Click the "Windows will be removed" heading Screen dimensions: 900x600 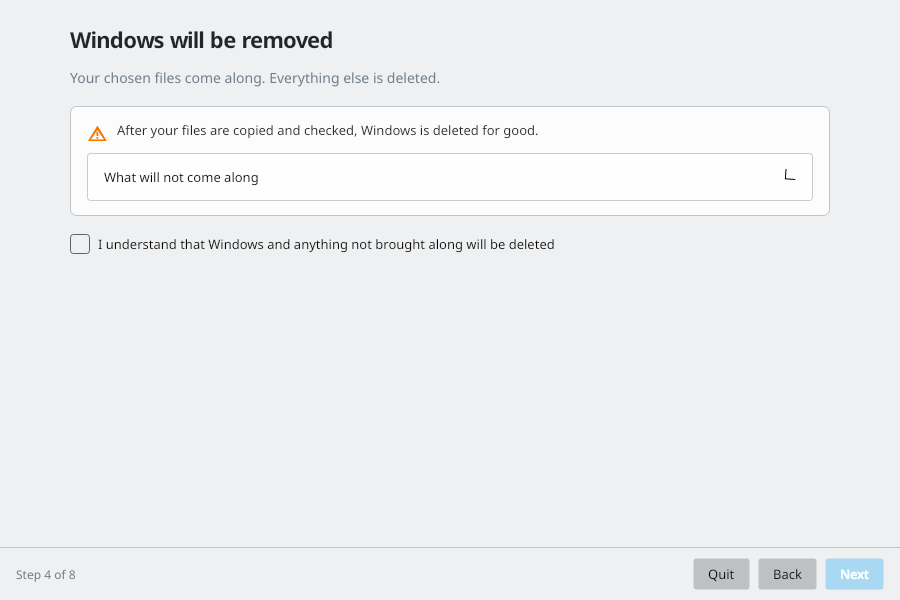pos(201,40)
